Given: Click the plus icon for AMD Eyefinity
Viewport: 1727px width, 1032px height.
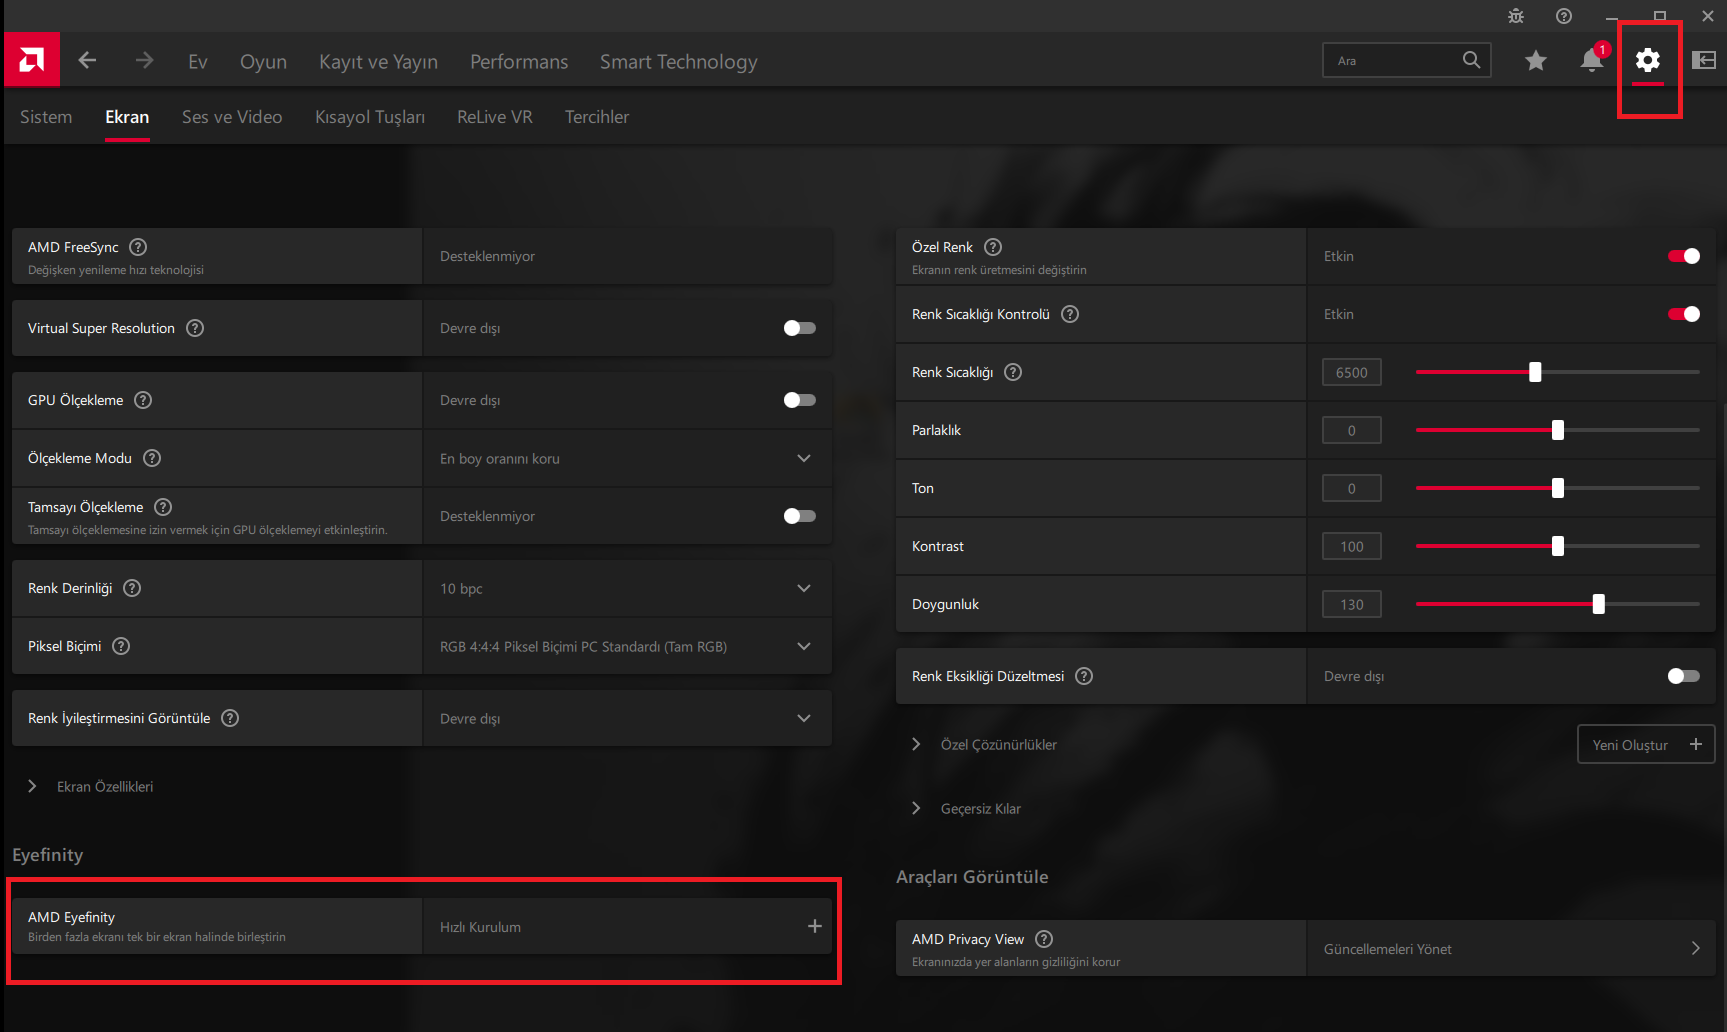Looking at the screenshot, I should click(815, 926).
